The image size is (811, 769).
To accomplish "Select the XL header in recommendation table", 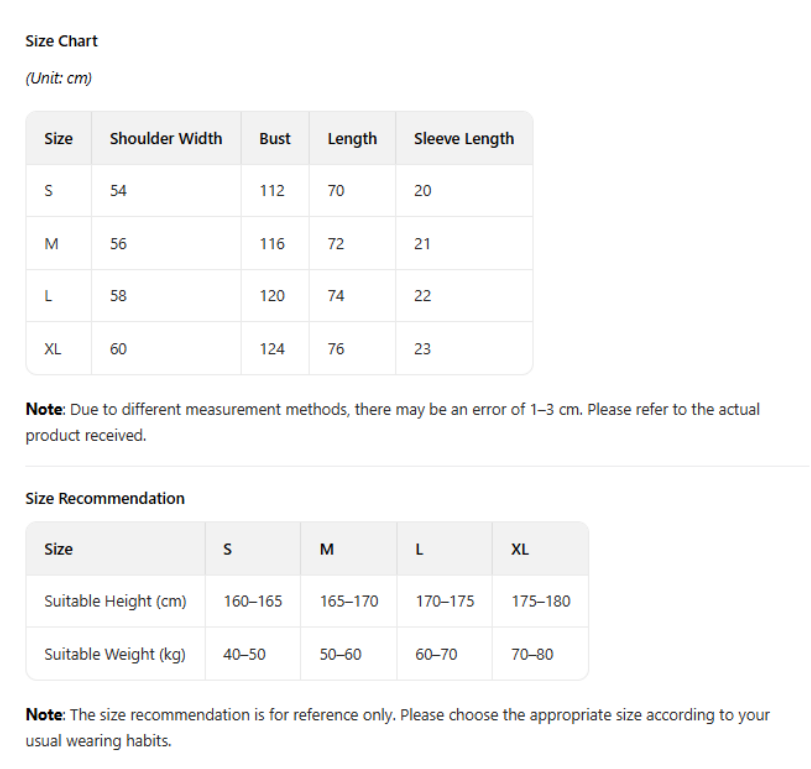I will [x=520, y=549].
